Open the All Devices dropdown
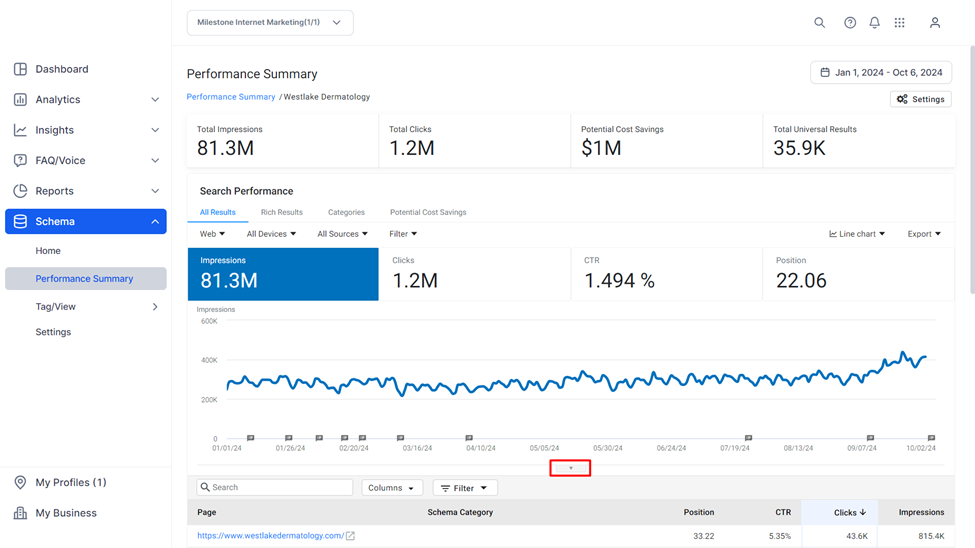 click(x=271, y=234)
